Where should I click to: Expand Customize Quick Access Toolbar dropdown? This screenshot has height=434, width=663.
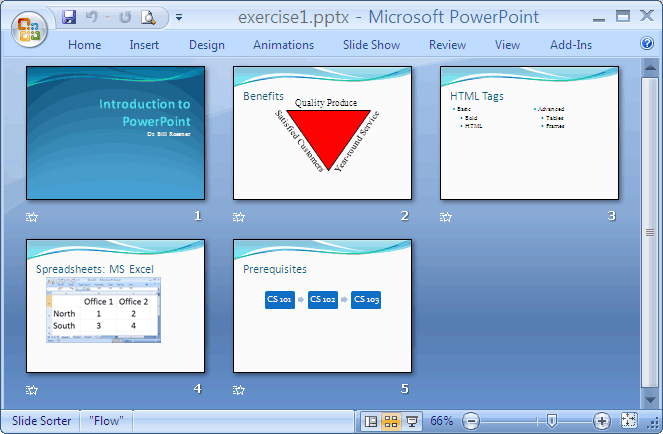click(x=178, y=17)
